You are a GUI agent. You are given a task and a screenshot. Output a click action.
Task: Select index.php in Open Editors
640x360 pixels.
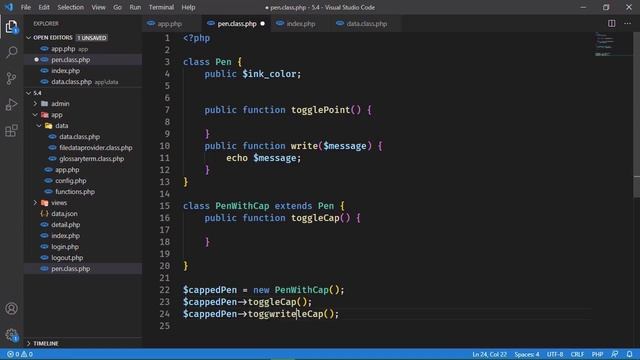83,71
